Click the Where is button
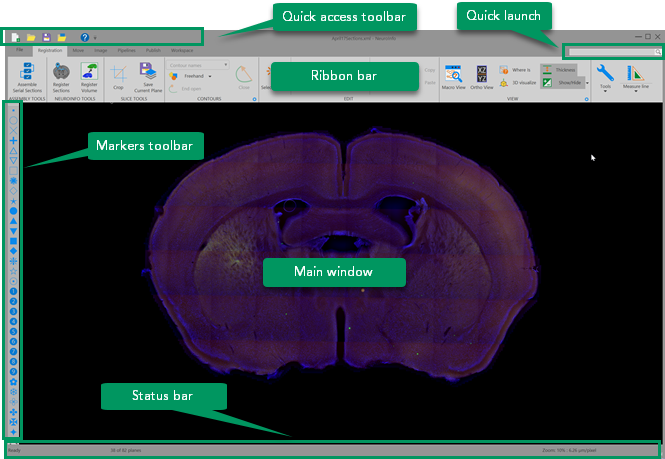 [x=516, y=70]
